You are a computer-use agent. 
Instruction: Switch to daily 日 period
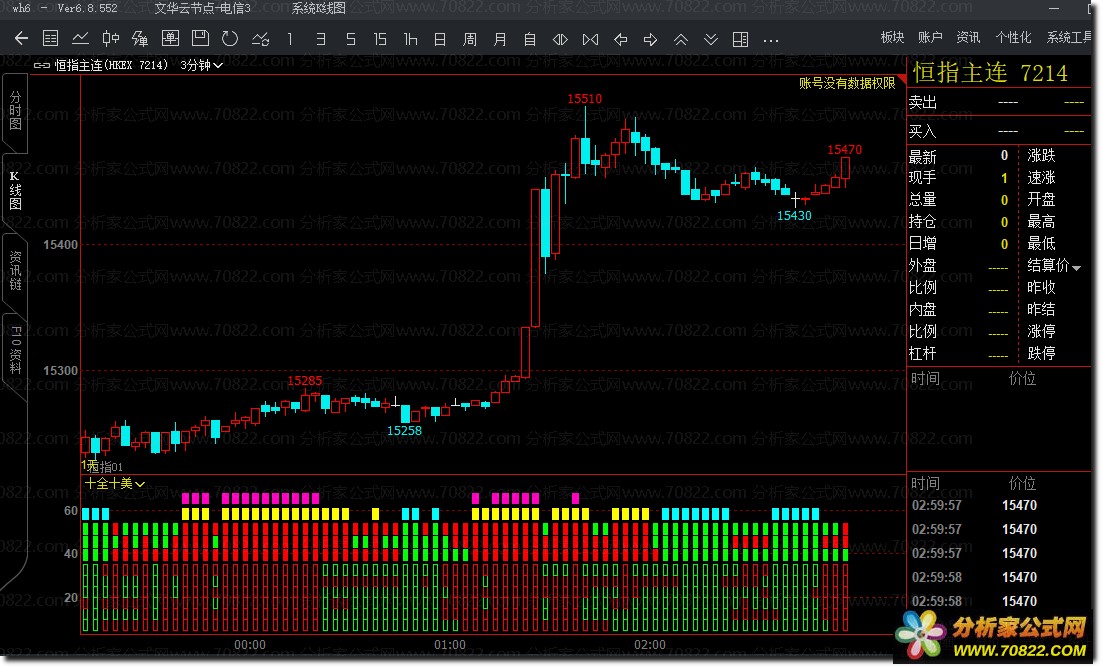pos(440,39)
